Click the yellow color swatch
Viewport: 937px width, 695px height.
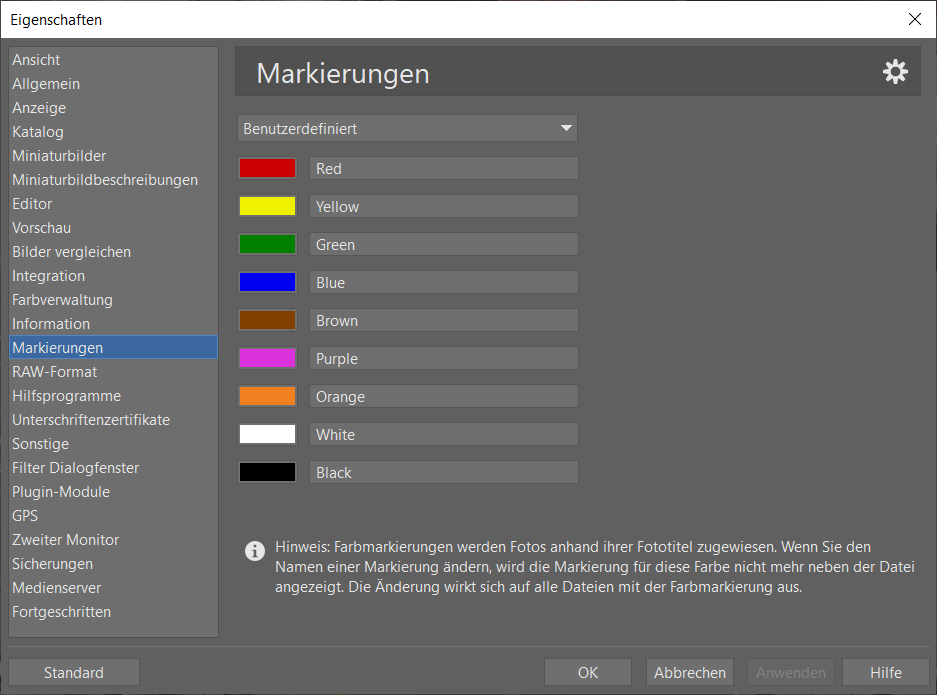click(x=268, y=206)
